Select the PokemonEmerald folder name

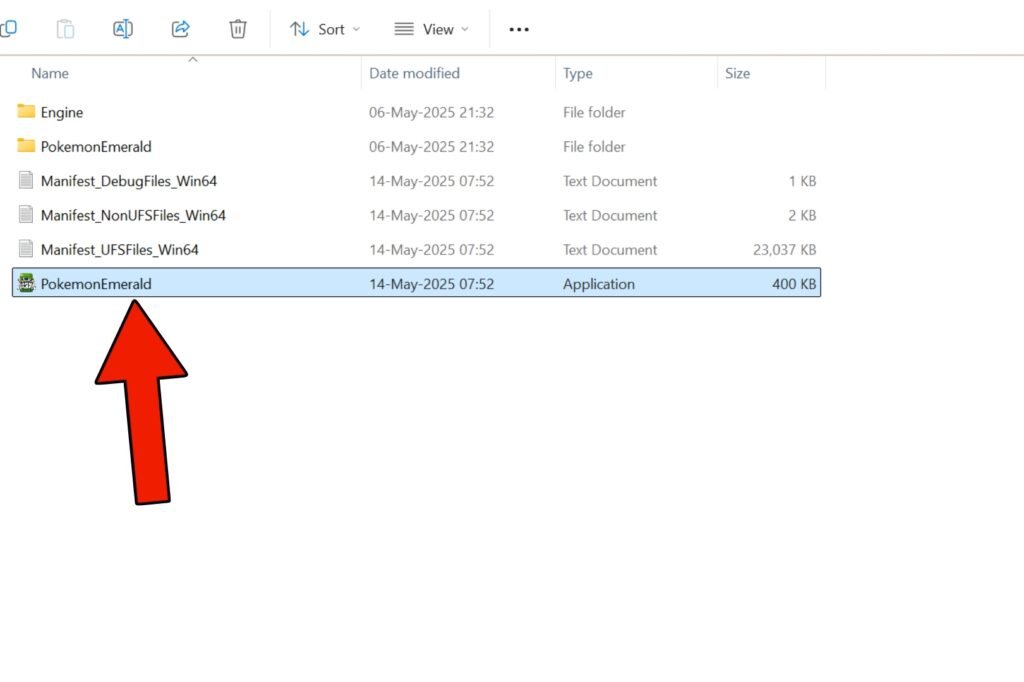point(96,146)
